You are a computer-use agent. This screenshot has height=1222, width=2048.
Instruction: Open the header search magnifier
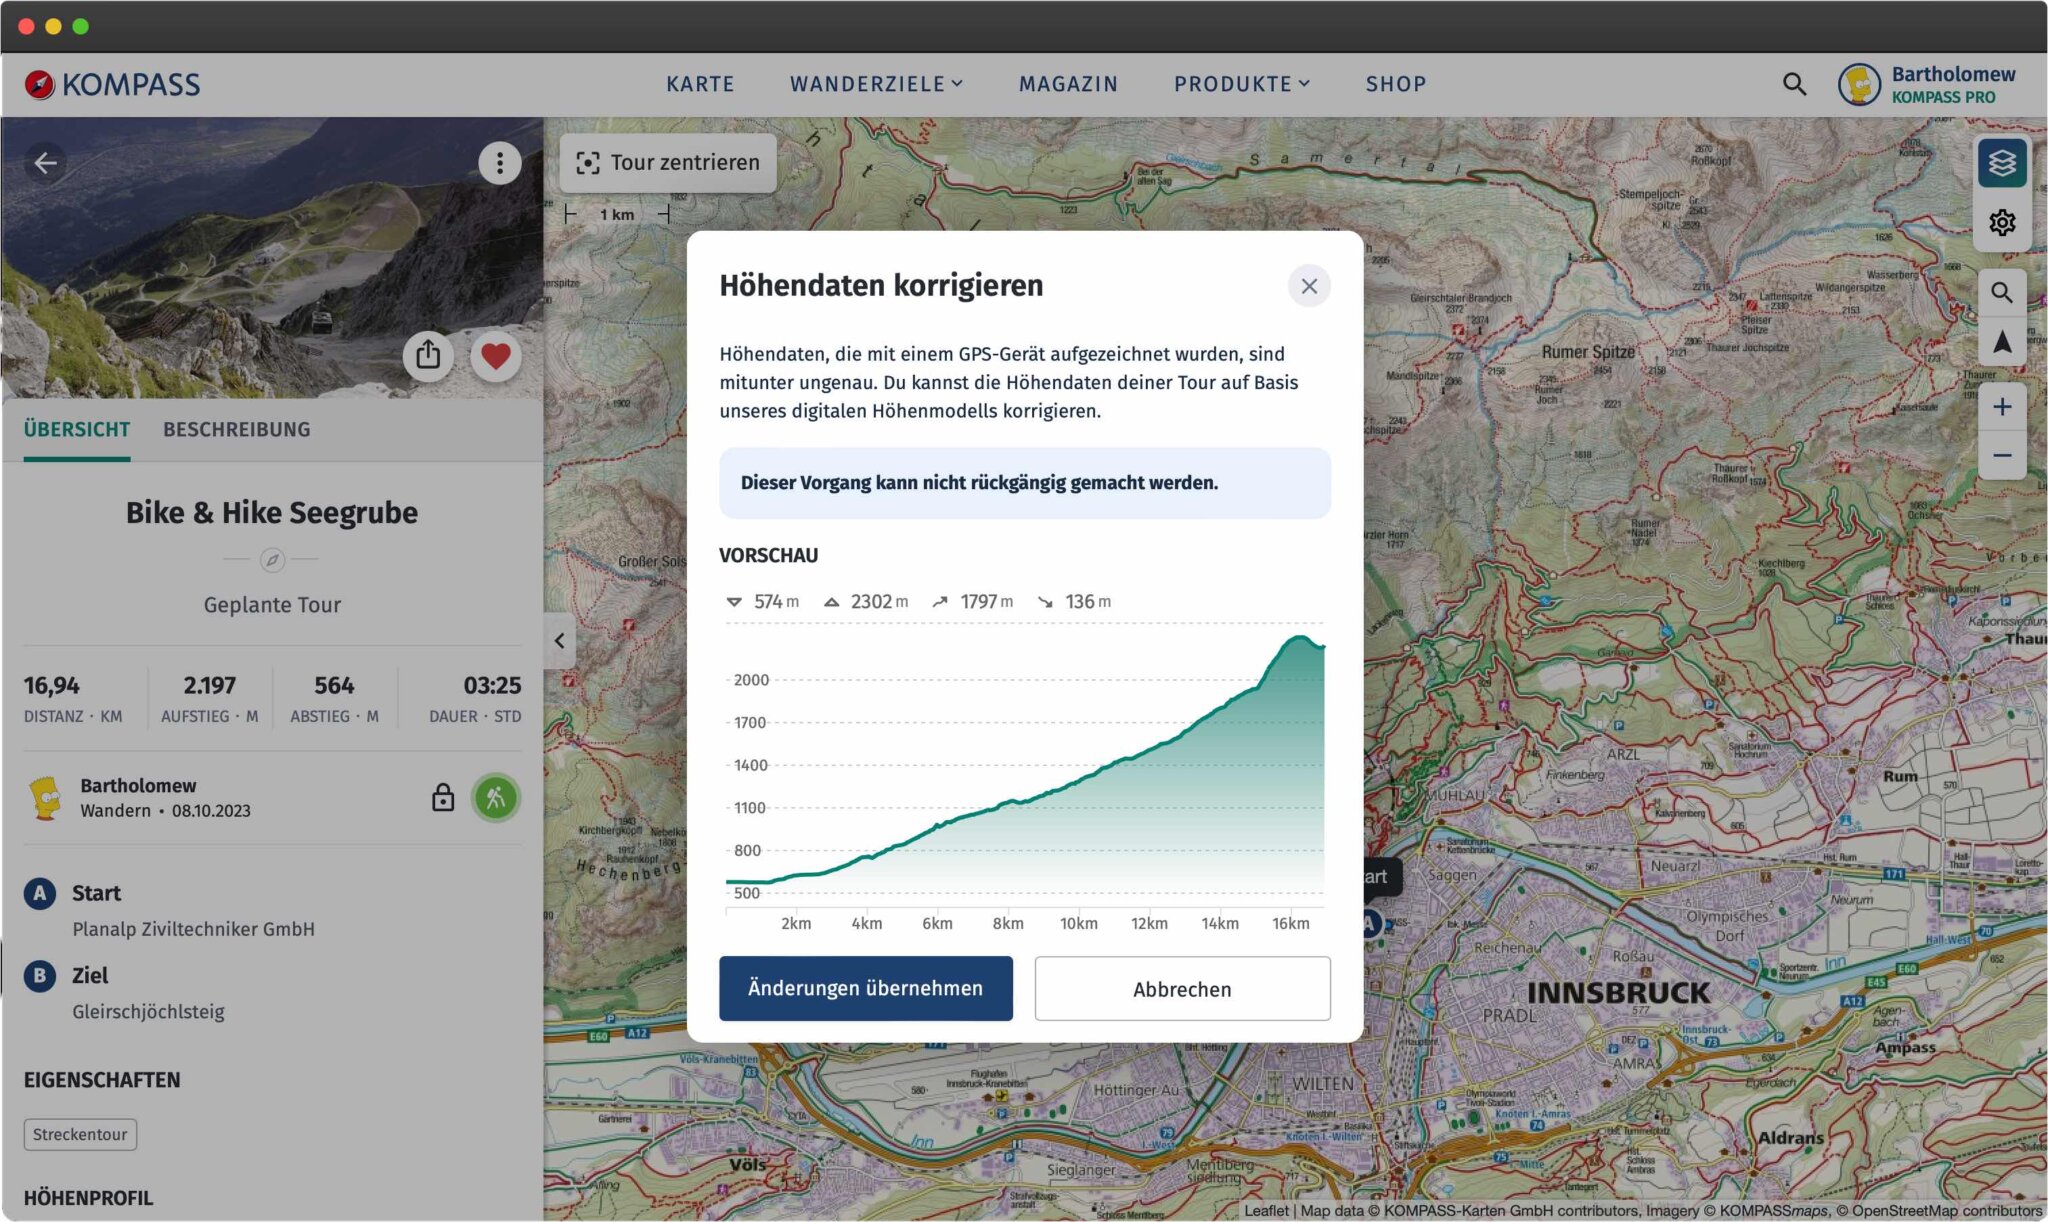point(1794,84)
